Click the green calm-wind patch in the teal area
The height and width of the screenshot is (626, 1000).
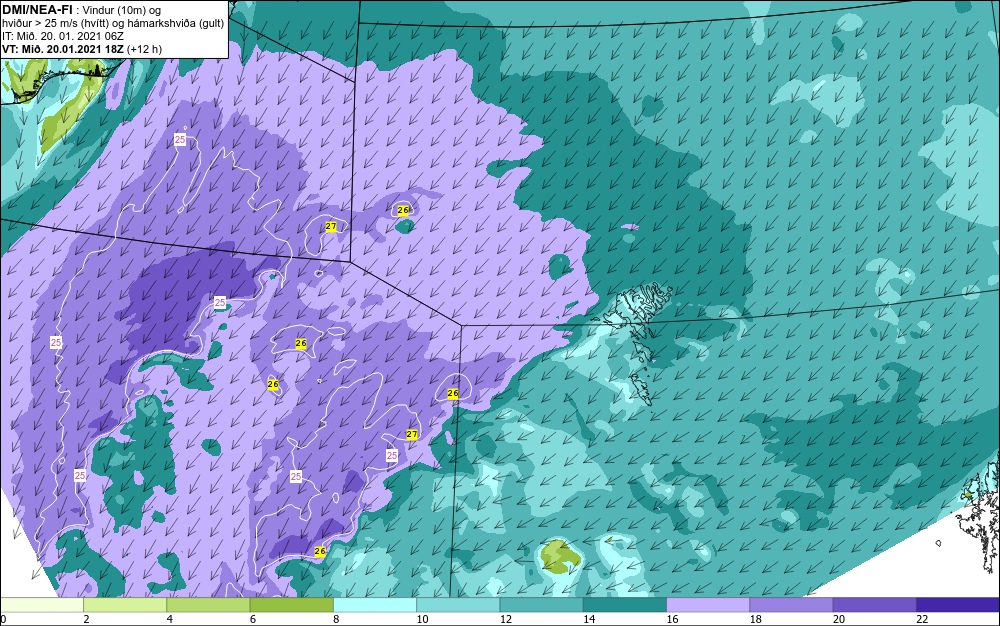[560, 556]
